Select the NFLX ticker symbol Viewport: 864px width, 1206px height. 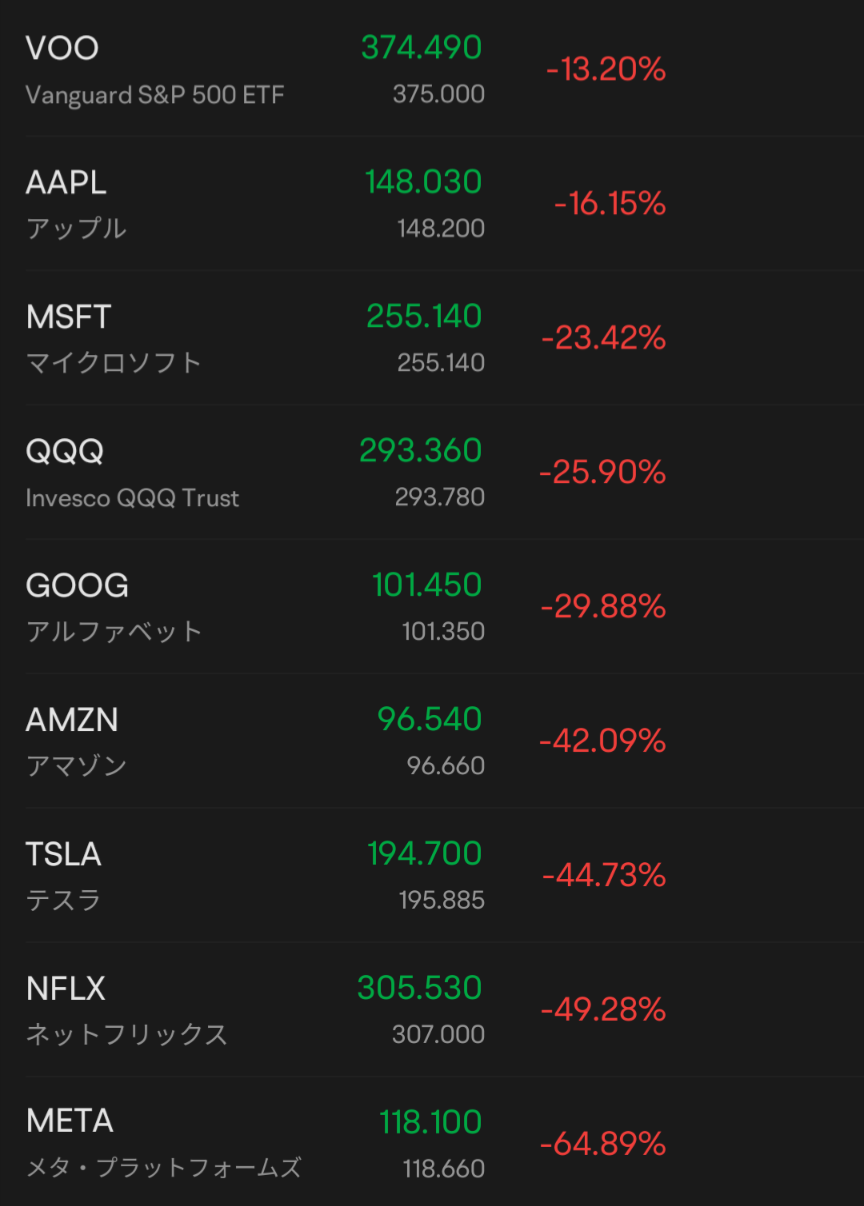66,989
